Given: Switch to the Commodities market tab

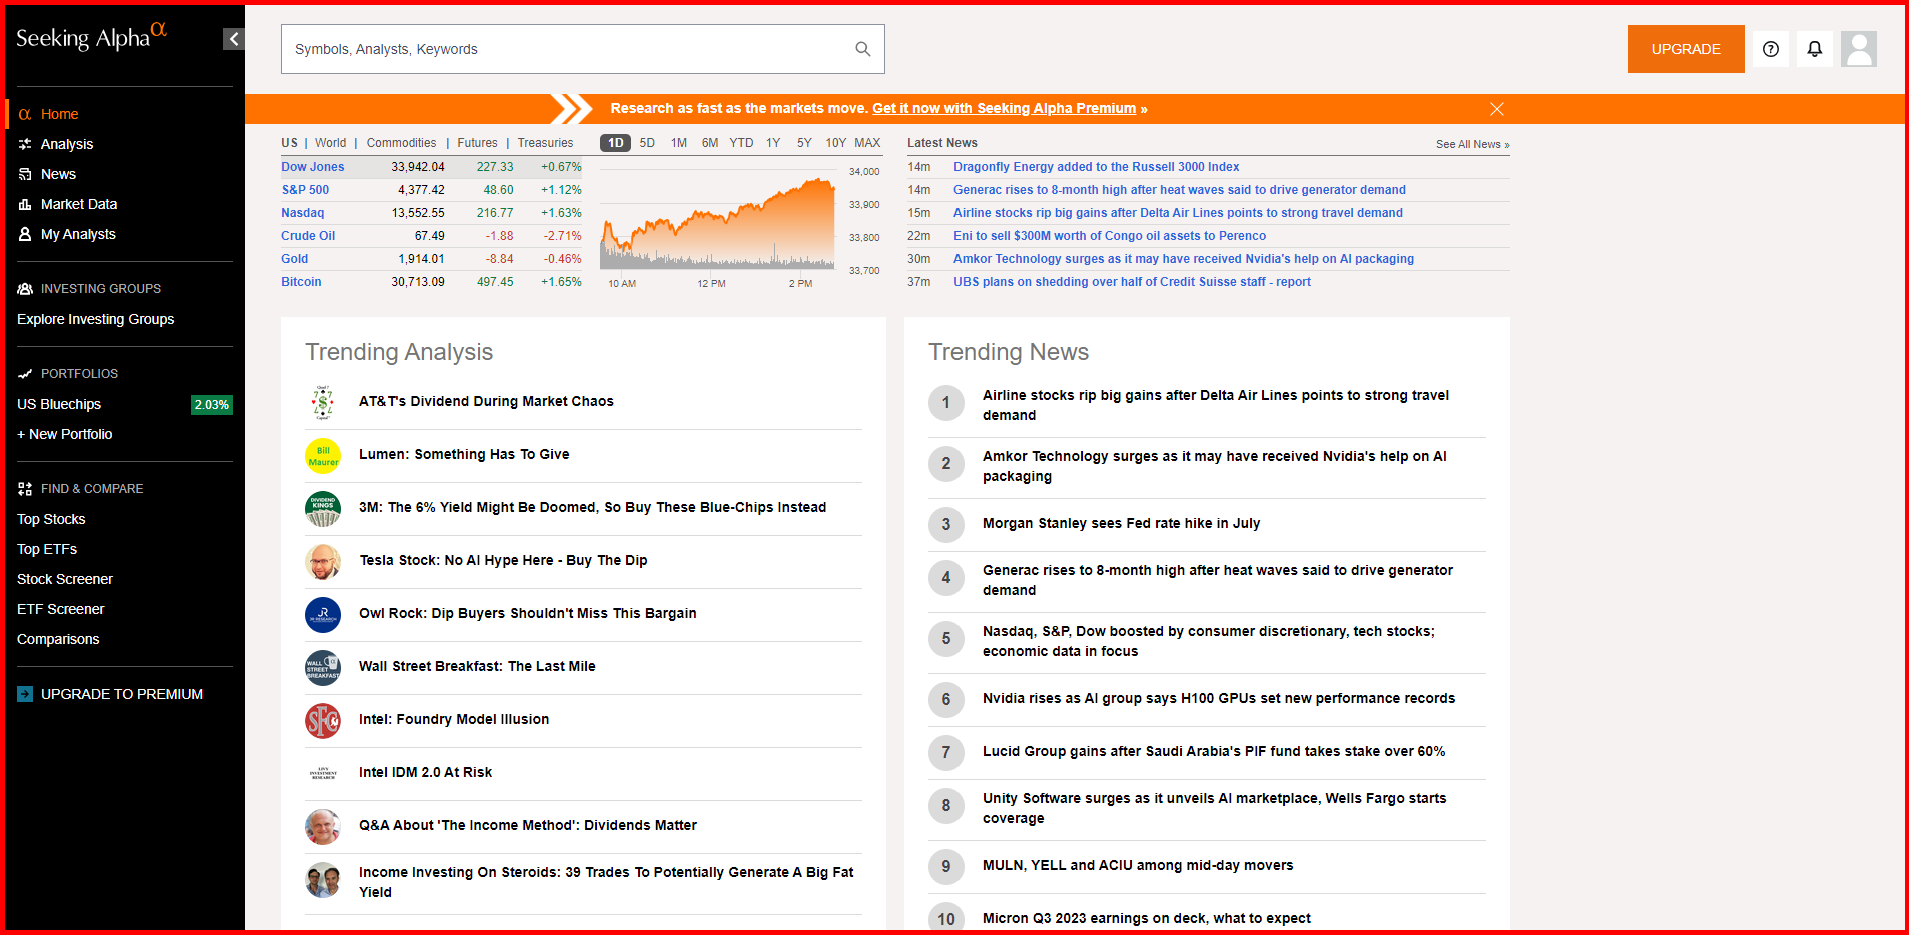Looking at the screenshot, I should coord(401,143).
